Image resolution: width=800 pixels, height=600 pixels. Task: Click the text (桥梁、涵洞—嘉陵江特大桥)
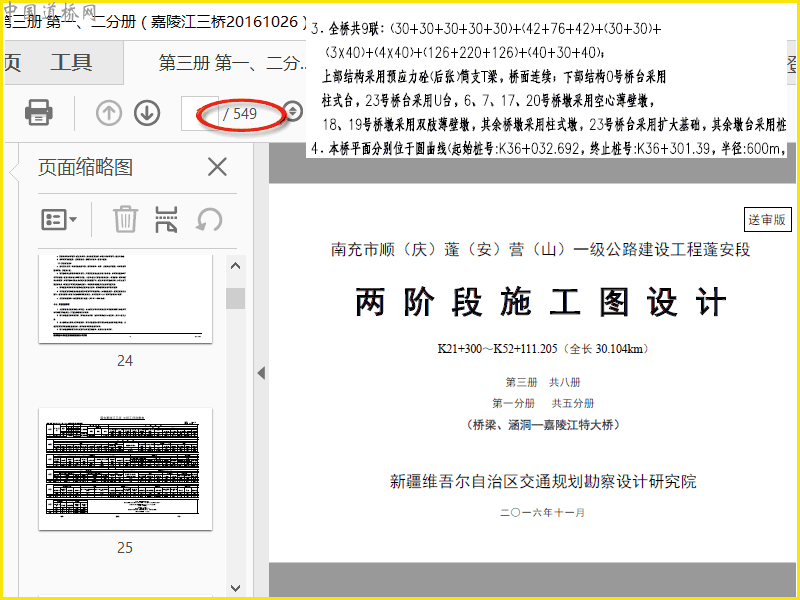pyautogui.click(x=543, y=424)
